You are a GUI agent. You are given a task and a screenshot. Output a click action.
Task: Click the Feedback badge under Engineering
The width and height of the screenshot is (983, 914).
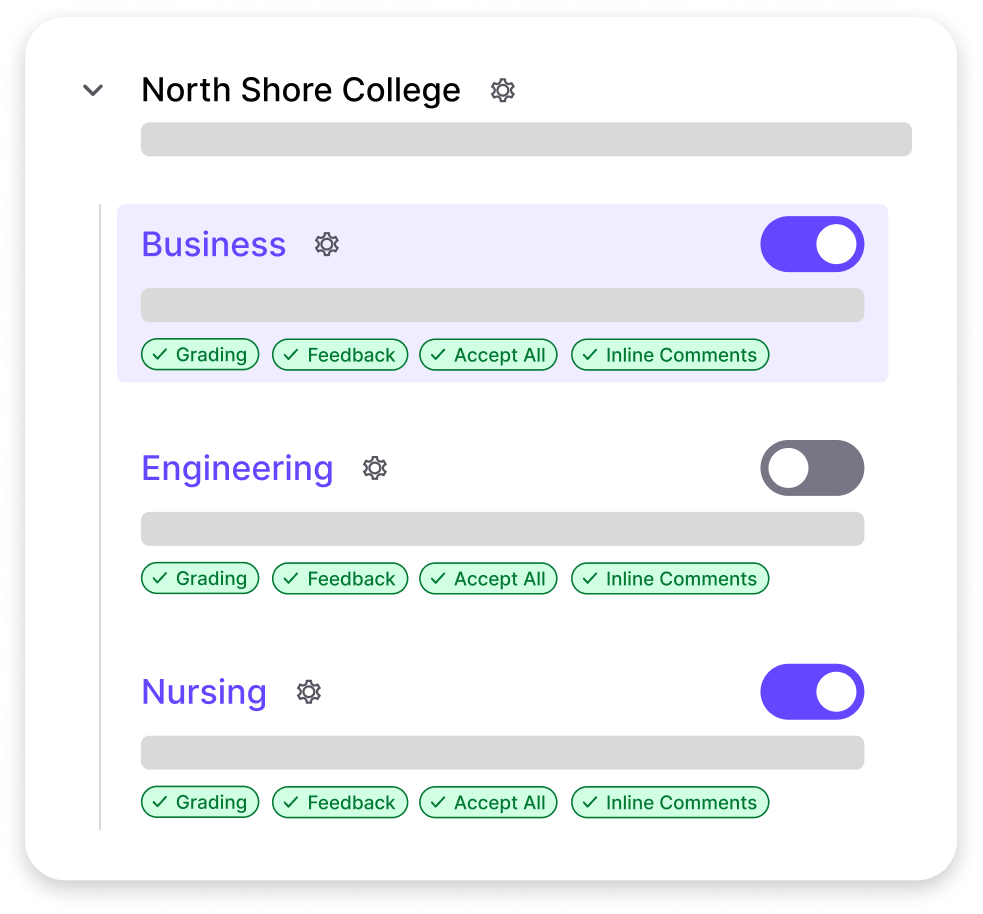pyautogui.click(x=339, y=578)
